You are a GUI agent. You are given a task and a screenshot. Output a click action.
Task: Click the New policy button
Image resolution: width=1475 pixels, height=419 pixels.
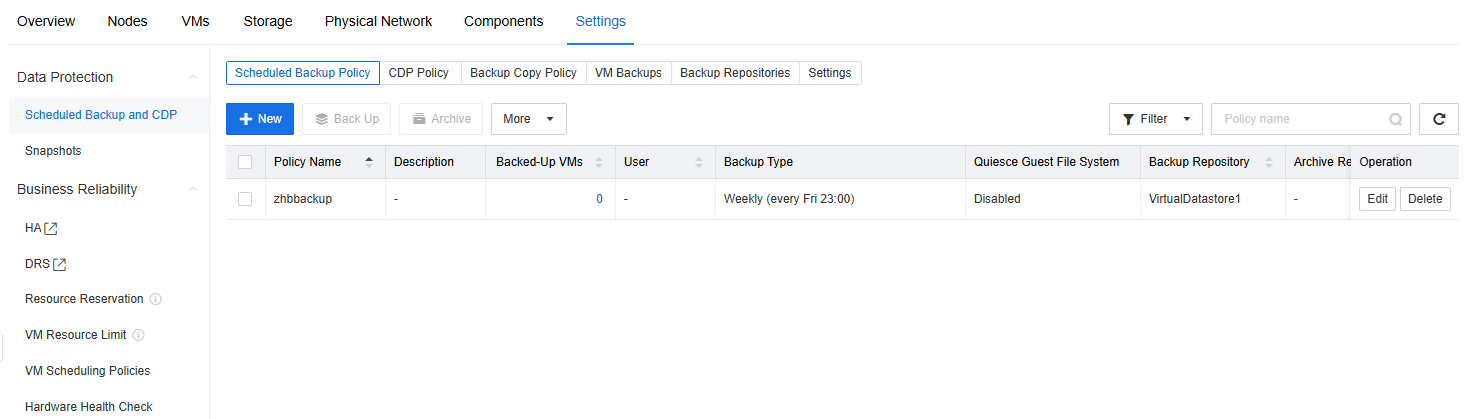click(260, 119)
